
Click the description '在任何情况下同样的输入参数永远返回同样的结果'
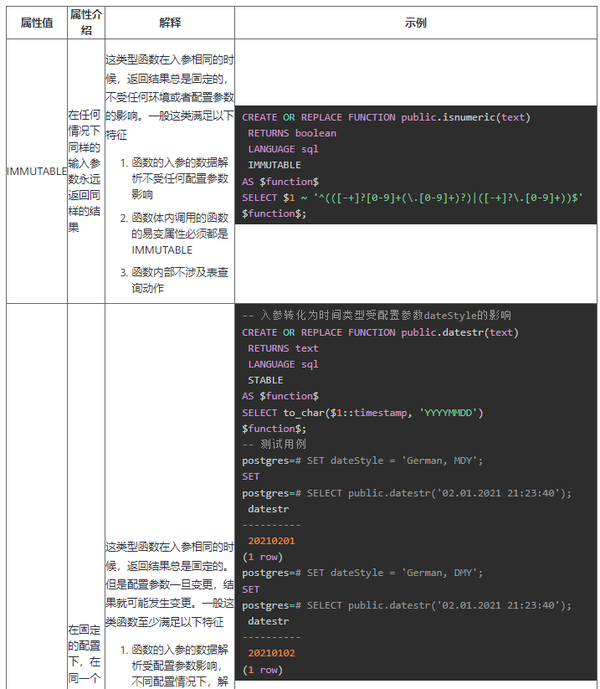click(84, 171)
